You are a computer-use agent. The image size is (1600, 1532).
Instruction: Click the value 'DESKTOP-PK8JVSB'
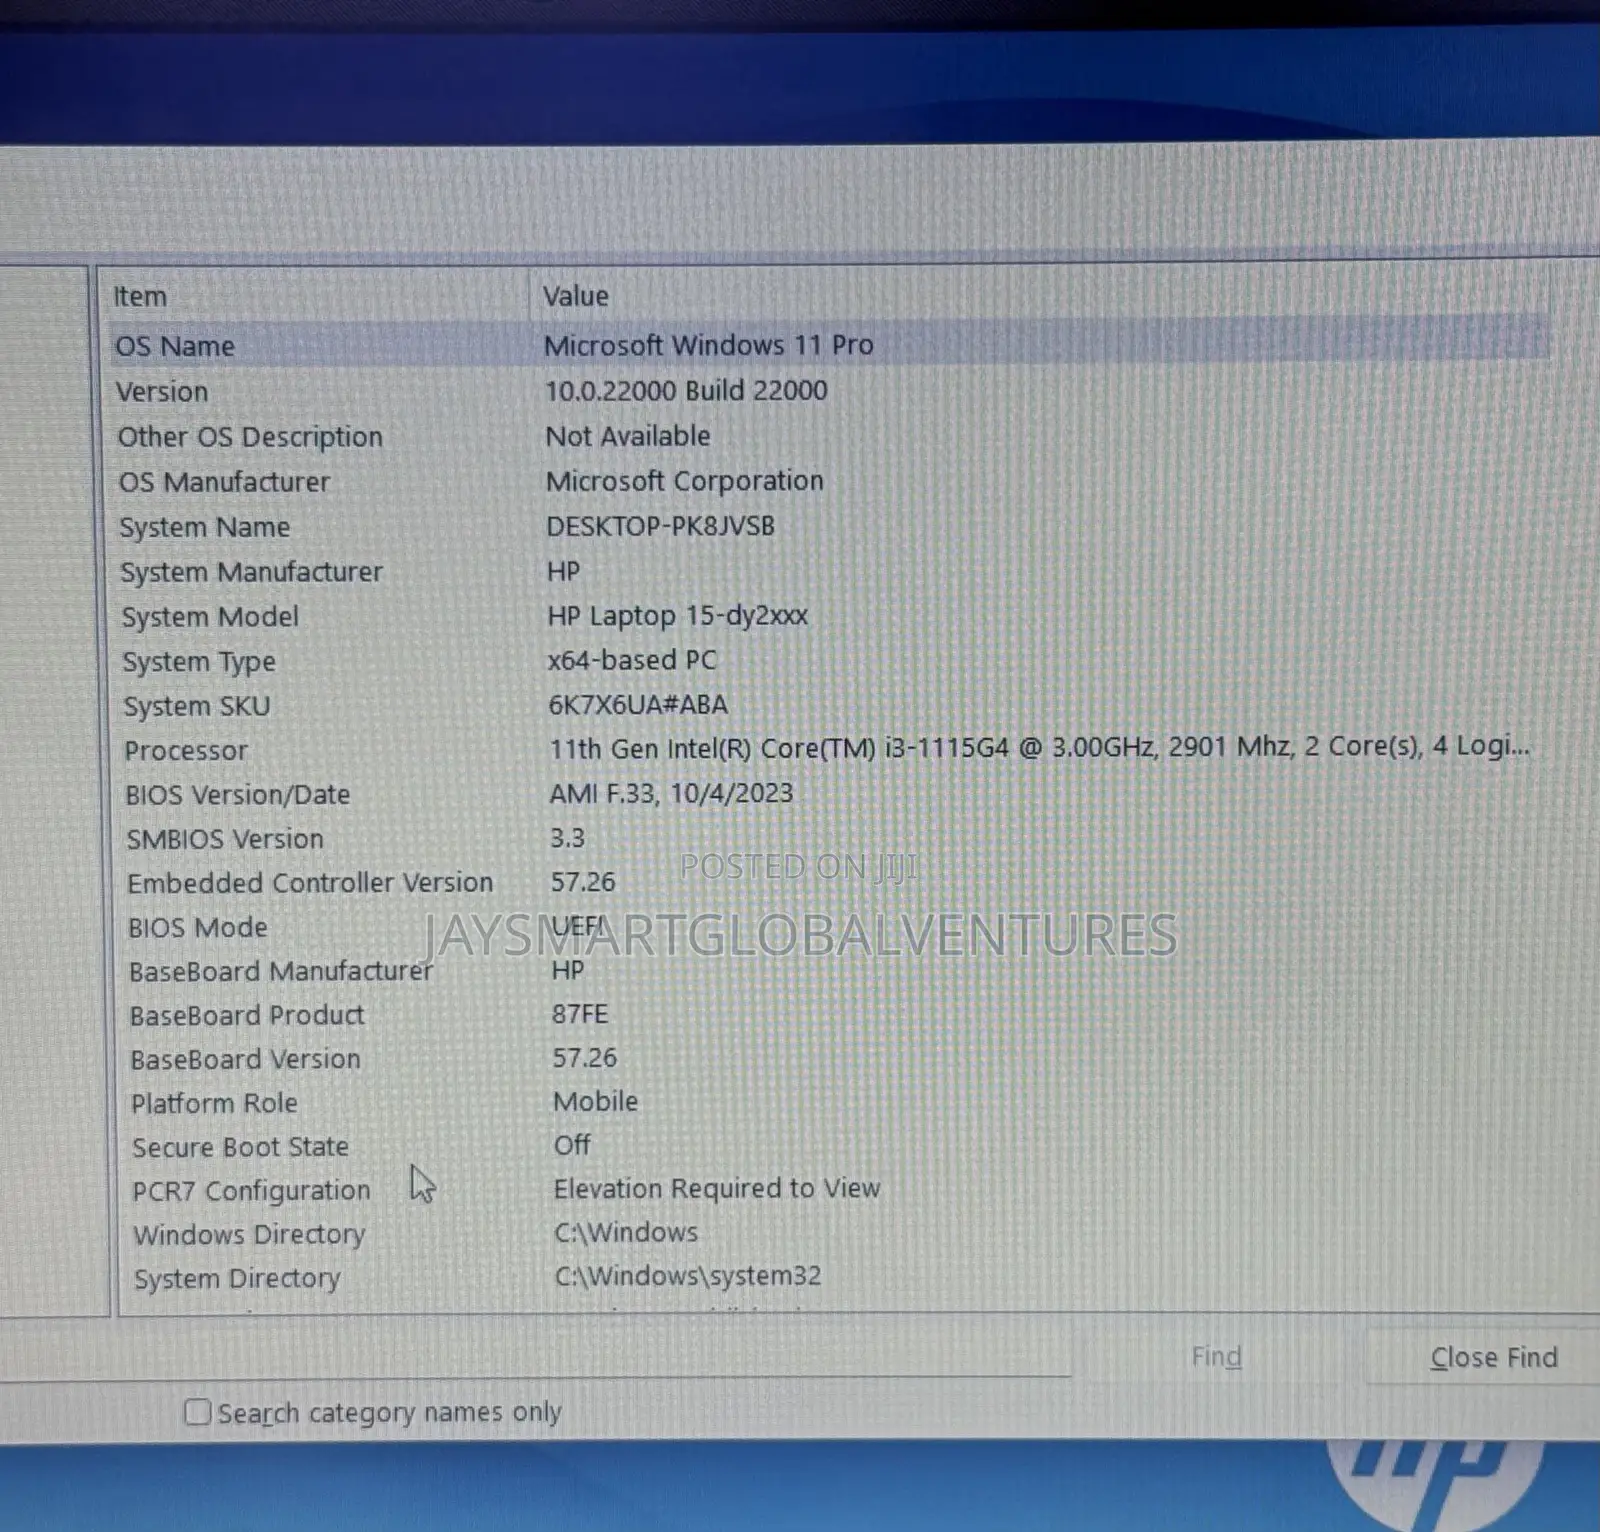(x=660, y=526)
